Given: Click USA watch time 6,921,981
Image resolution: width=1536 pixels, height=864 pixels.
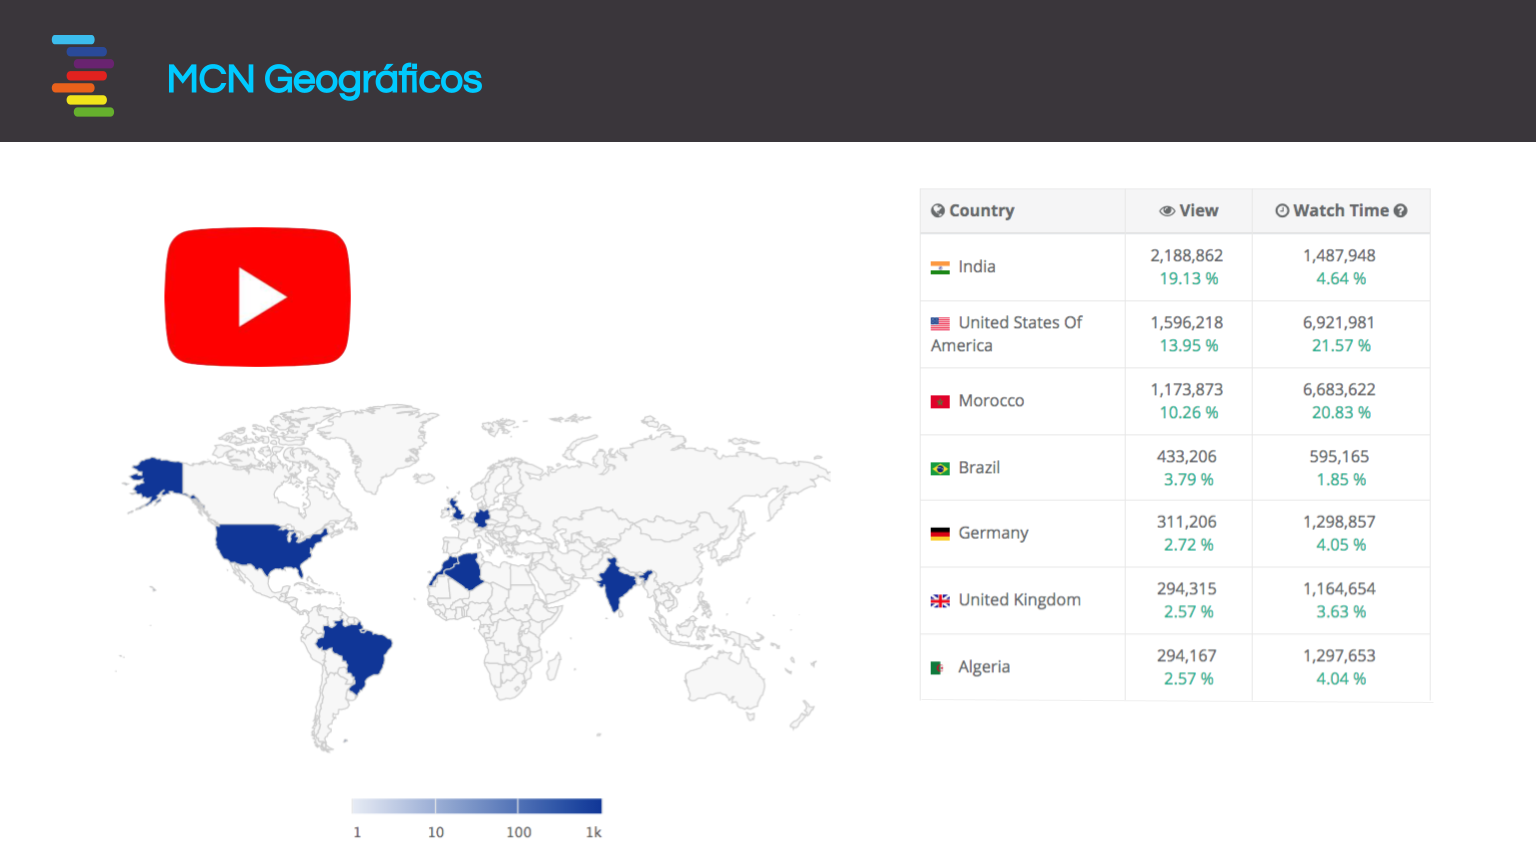Looking at the screenshot, I should [x=1339, y=323].
